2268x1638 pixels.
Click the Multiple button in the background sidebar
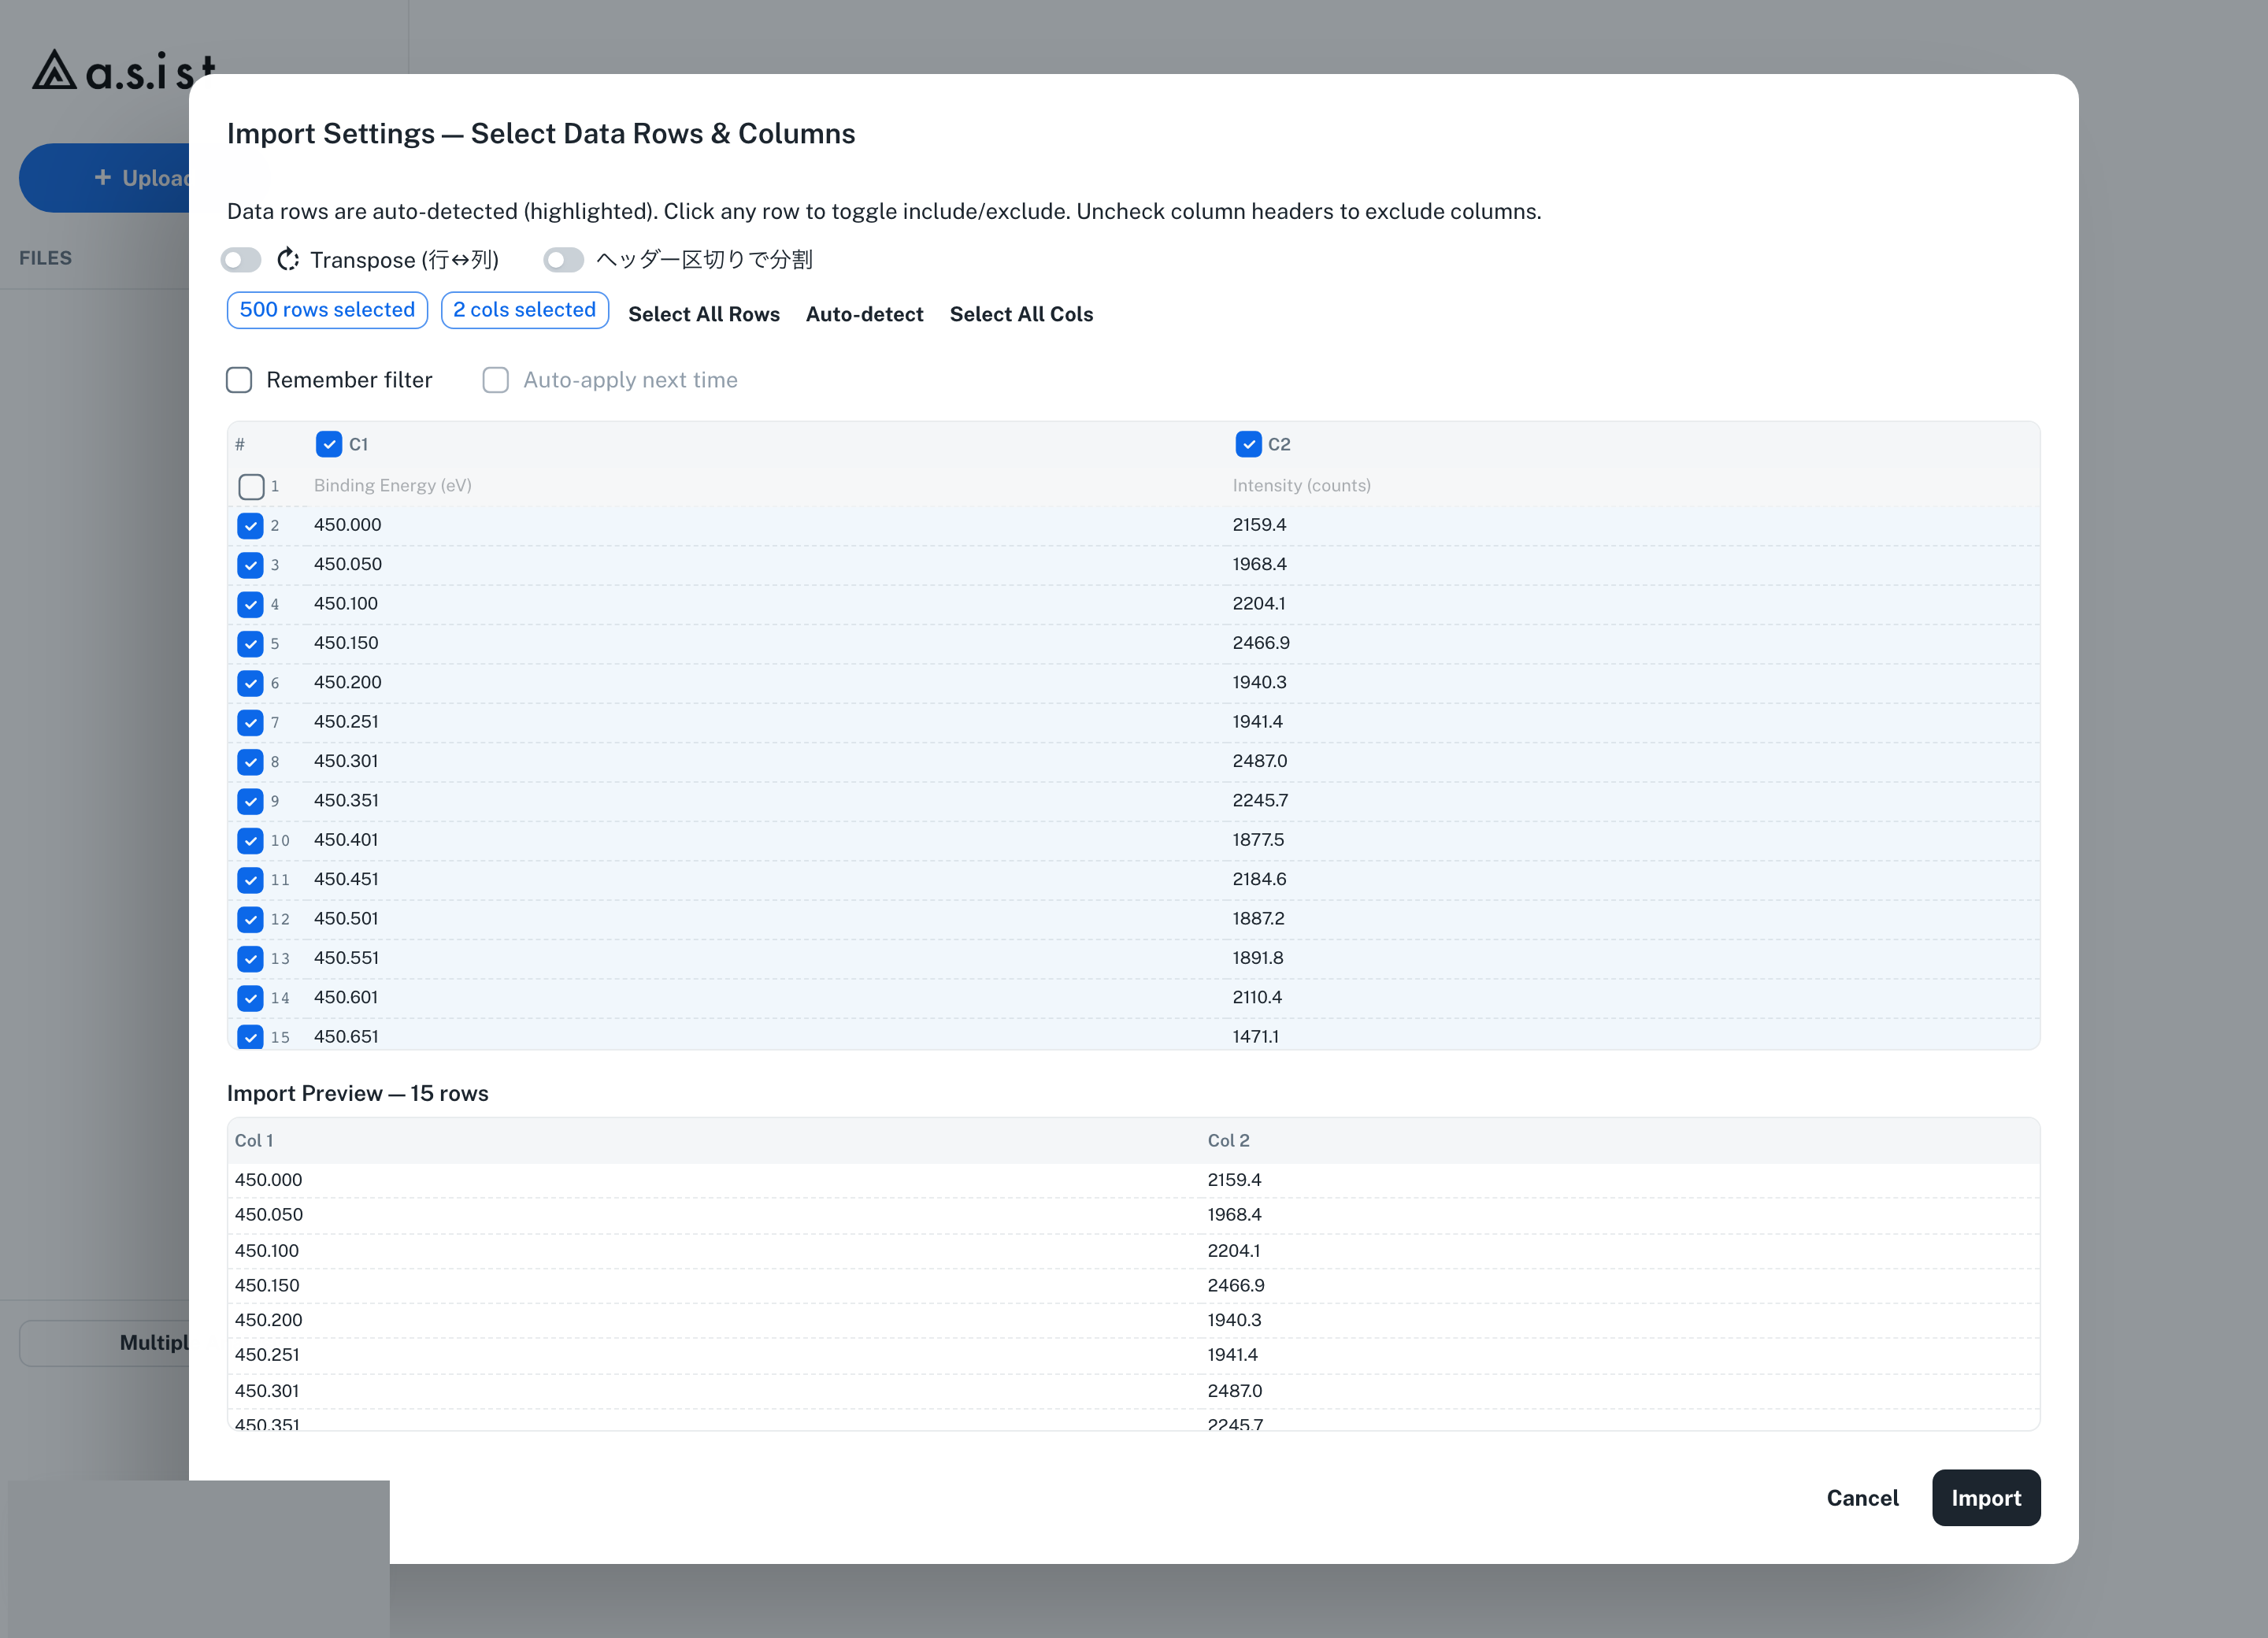(x=104, y=1343)
